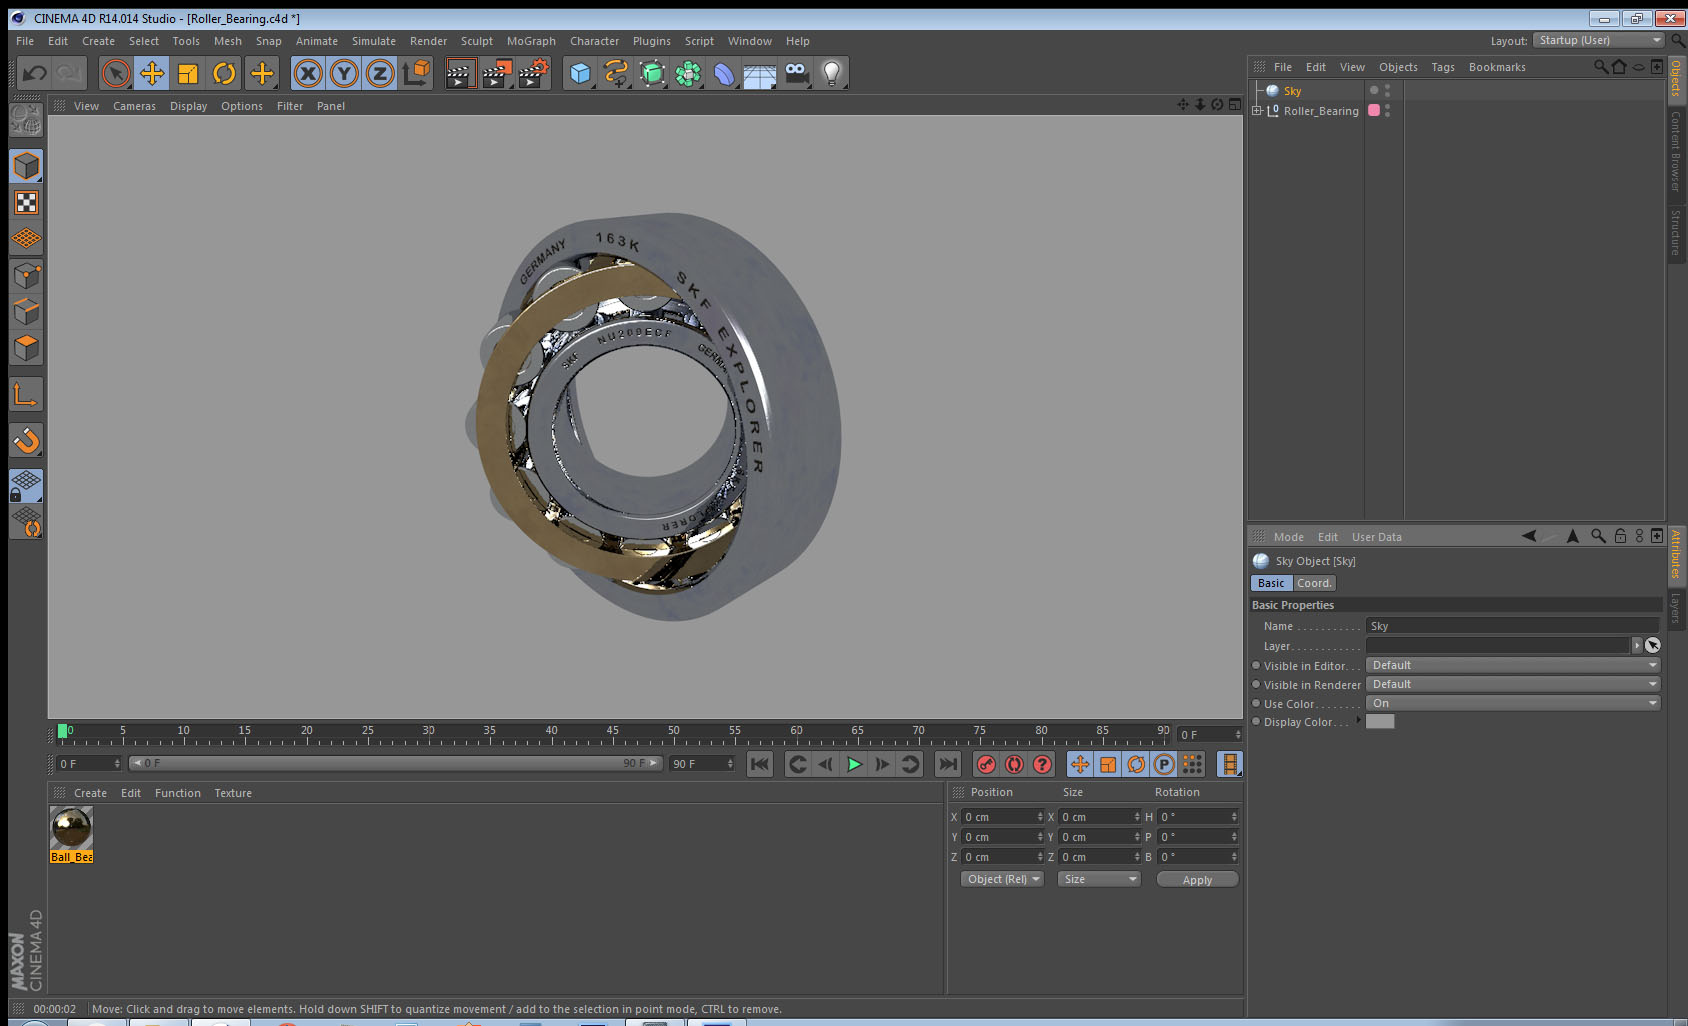Expand the Roller_Bearing object tree
Image resolution: width=1688 pixels, height=1026 pixels.
[x=1257, y=111]
